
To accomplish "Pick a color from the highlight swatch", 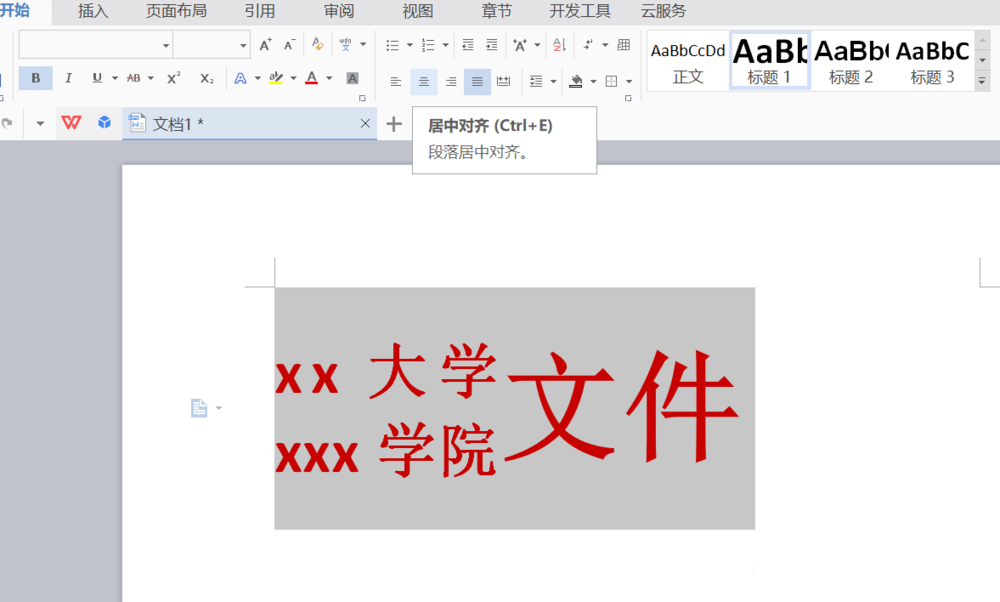I will point(277,77).
